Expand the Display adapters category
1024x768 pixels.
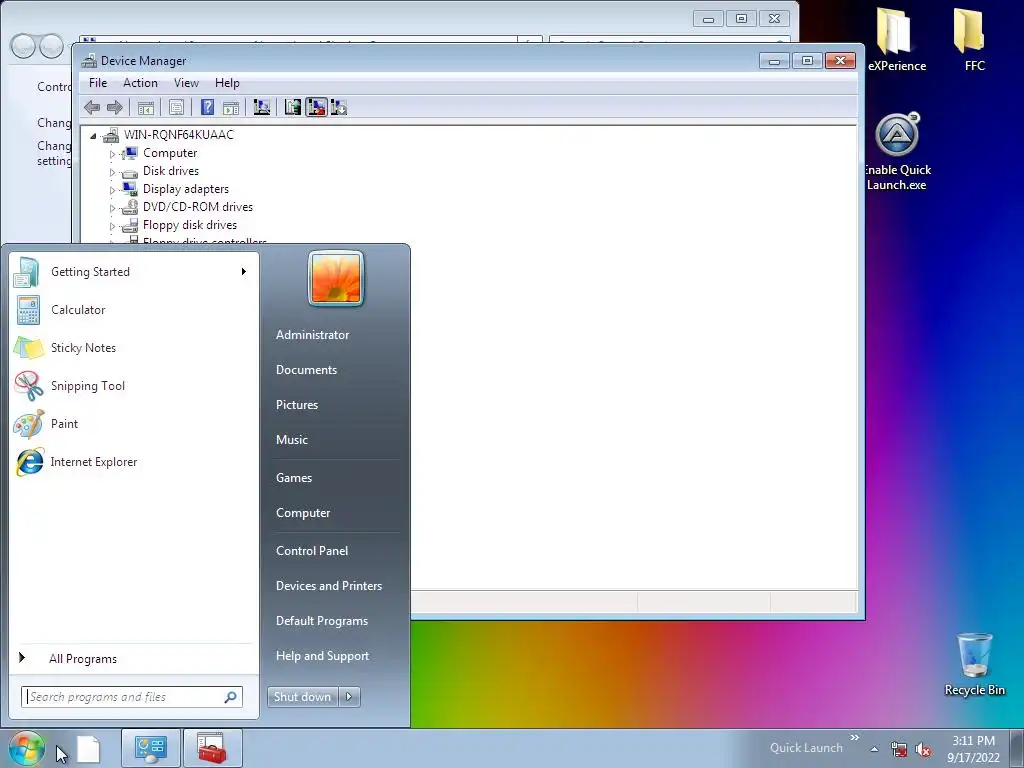pos(112,190)
